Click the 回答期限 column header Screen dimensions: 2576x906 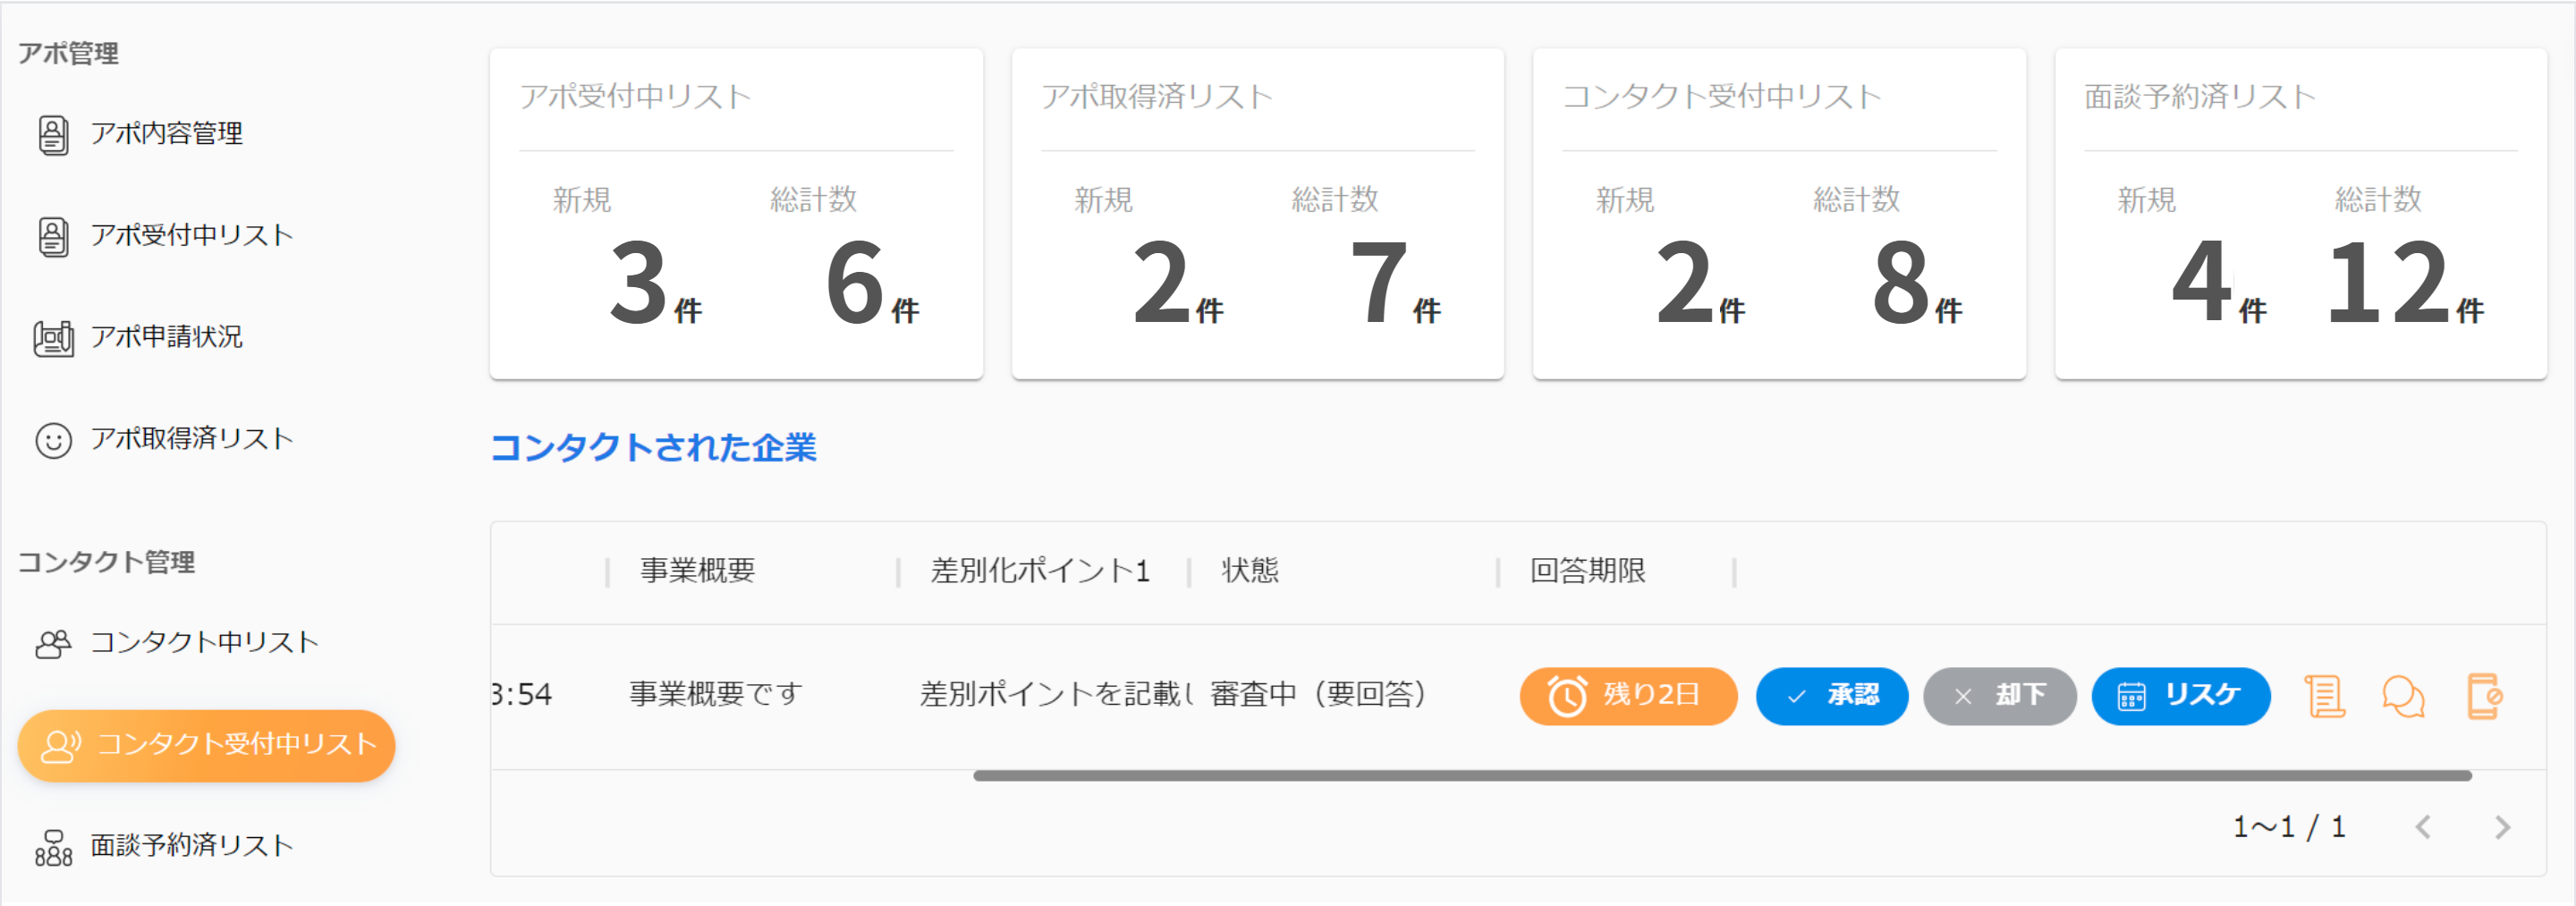(1587, 571)
